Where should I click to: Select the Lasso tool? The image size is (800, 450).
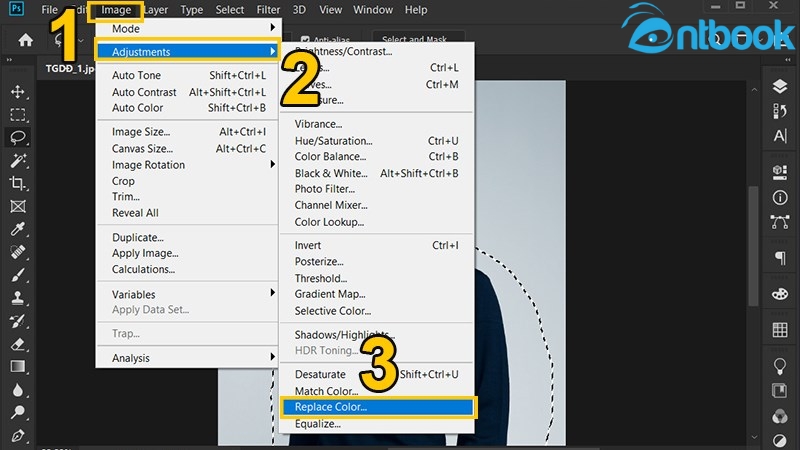coord(18,137)
